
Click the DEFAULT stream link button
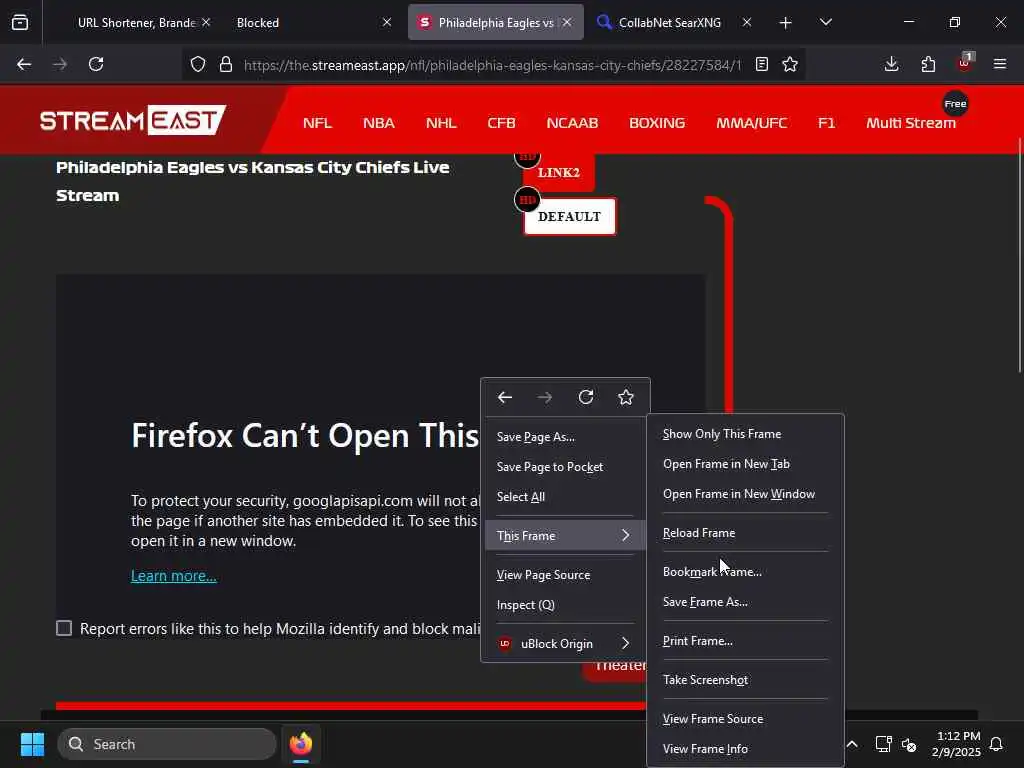[569, 216]
